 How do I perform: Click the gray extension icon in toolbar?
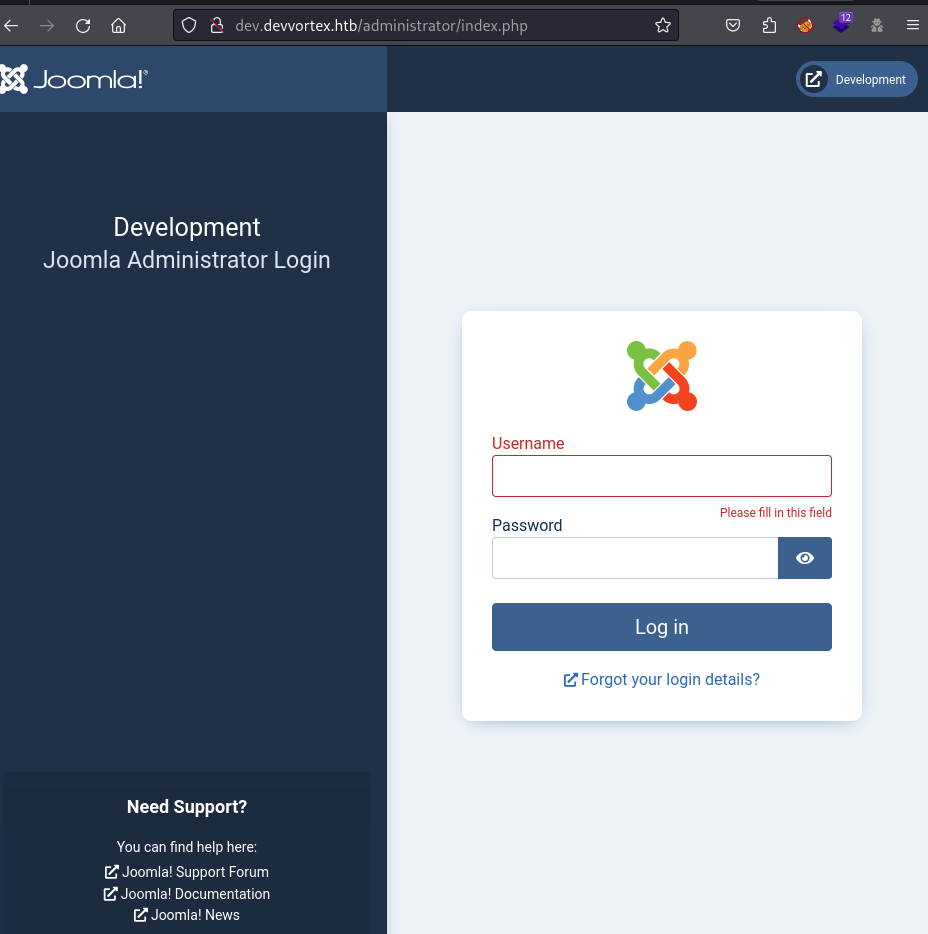[x=876, y=25]
